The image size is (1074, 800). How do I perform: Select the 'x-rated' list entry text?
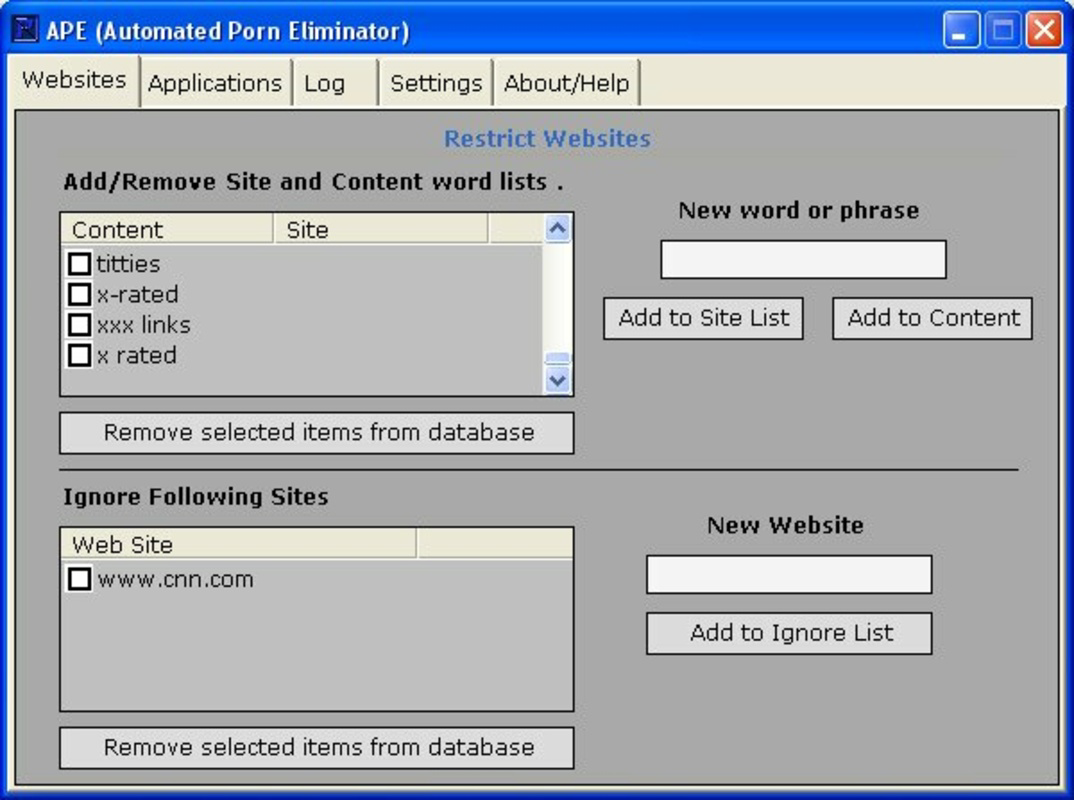coord(137,295)
